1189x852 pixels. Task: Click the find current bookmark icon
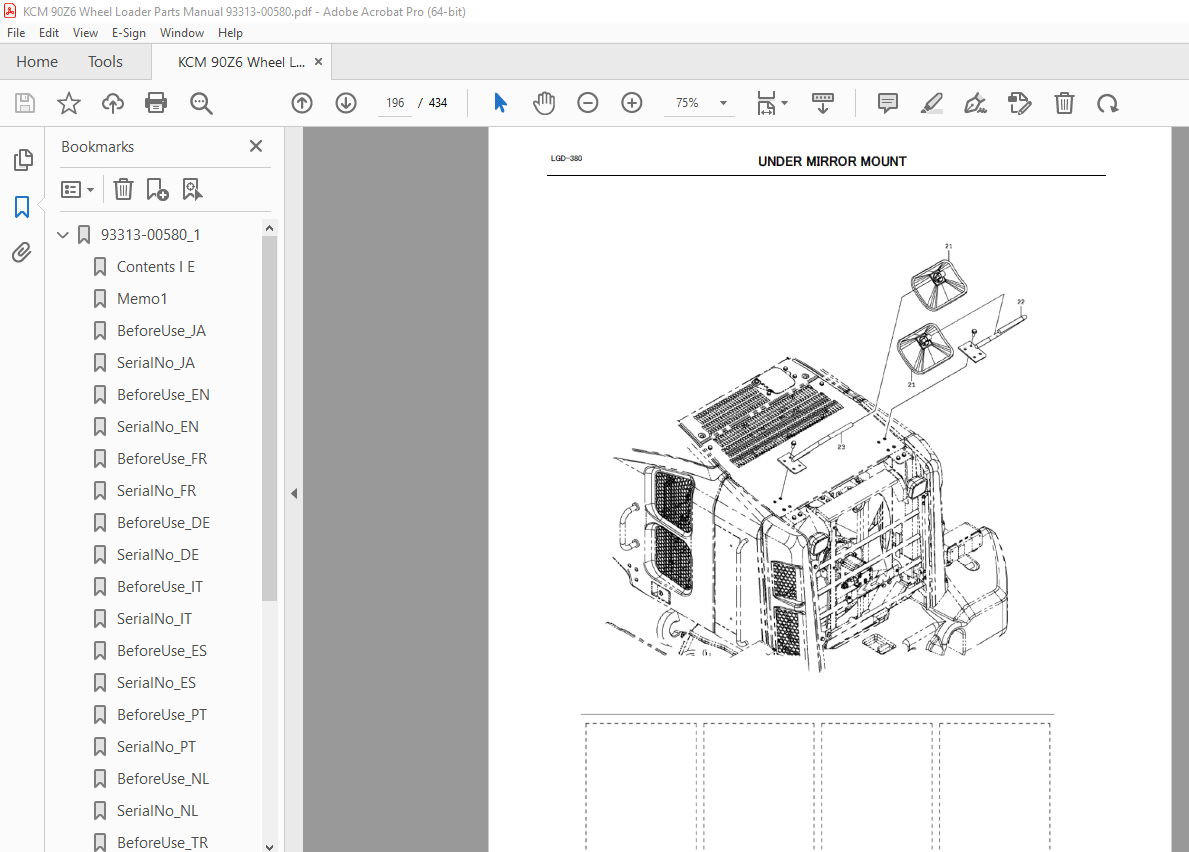[192, 190]
